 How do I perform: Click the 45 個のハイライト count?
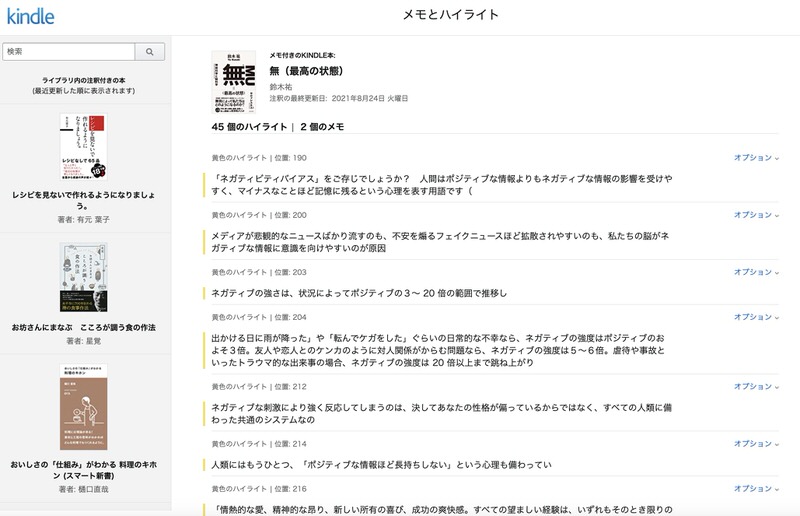click(x=249, y=127)
